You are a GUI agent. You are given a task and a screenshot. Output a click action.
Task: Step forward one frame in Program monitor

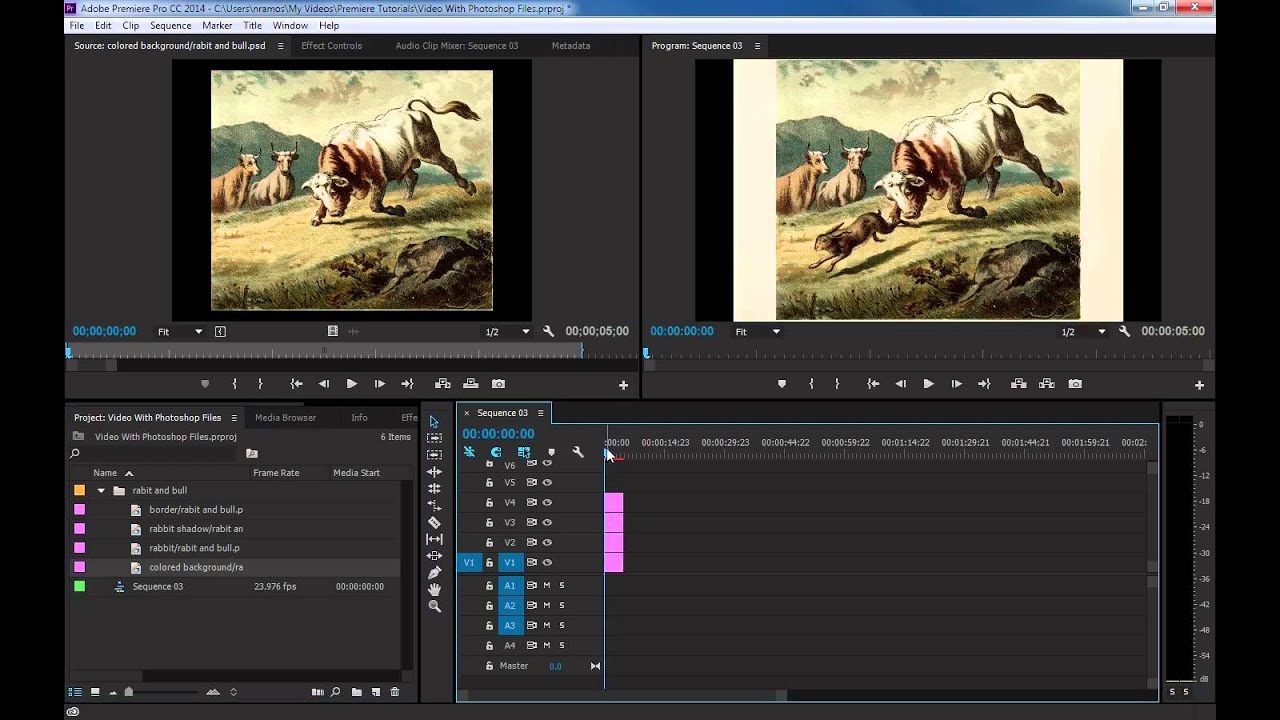click(956, 384)
